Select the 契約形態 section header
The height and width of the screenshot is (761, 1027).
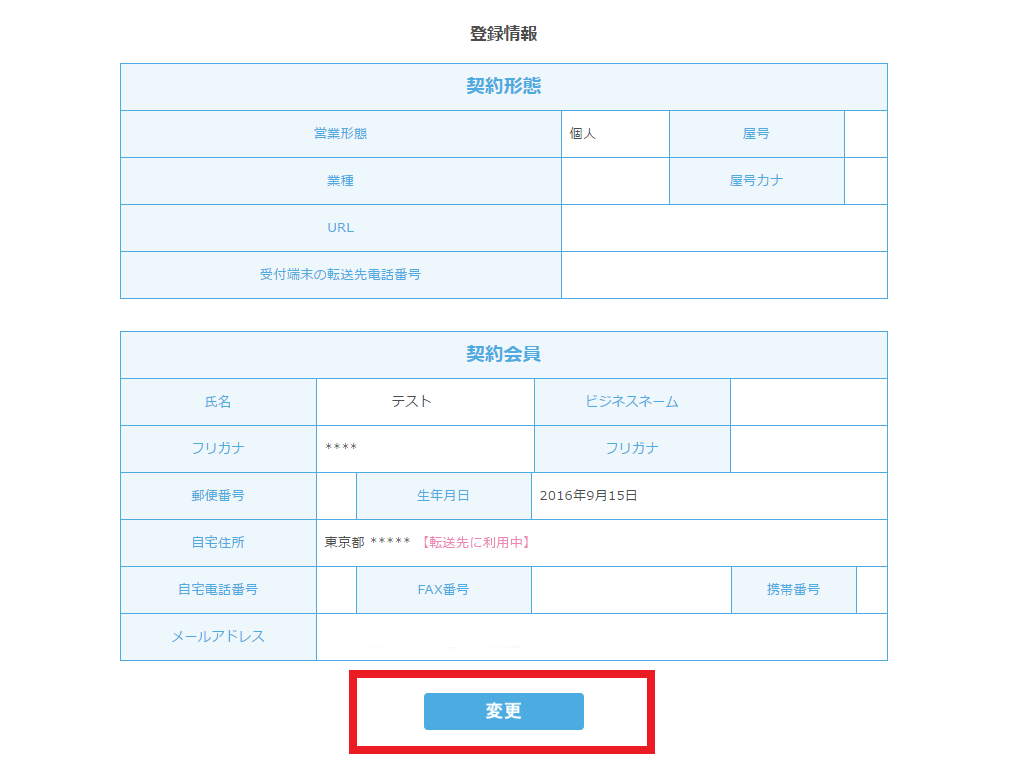point(503,86)
